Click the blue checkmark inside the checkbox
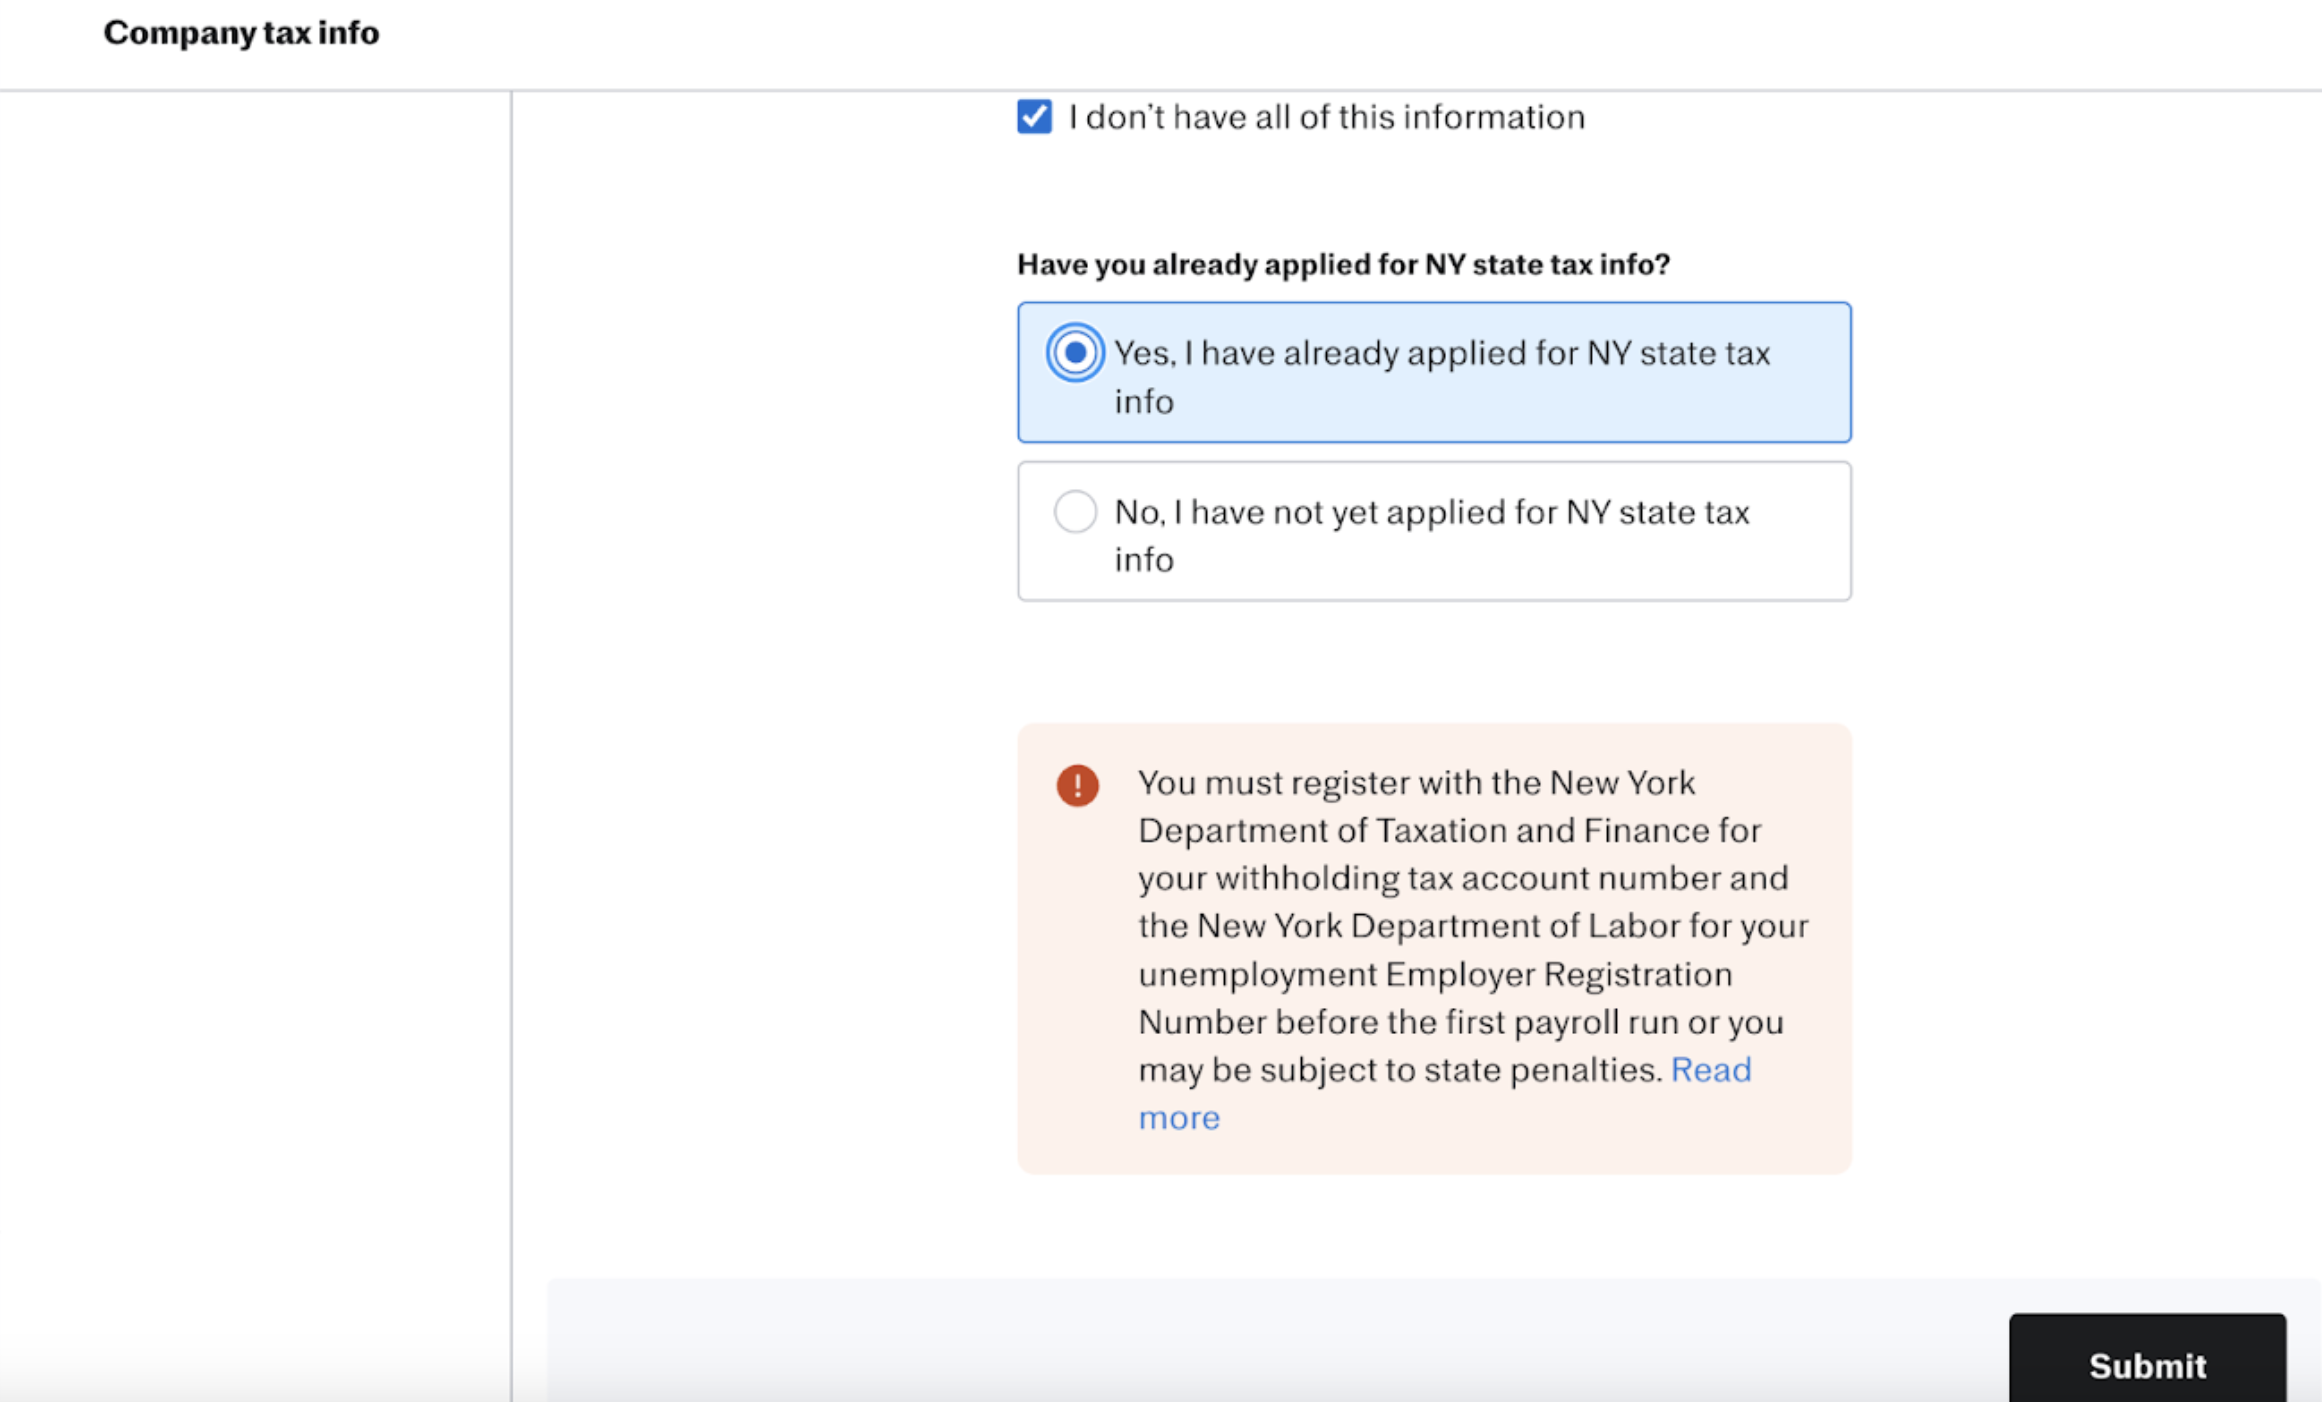Image resolution: width=2322 pixels, height=1402 pixels. tap(1034, 116)
